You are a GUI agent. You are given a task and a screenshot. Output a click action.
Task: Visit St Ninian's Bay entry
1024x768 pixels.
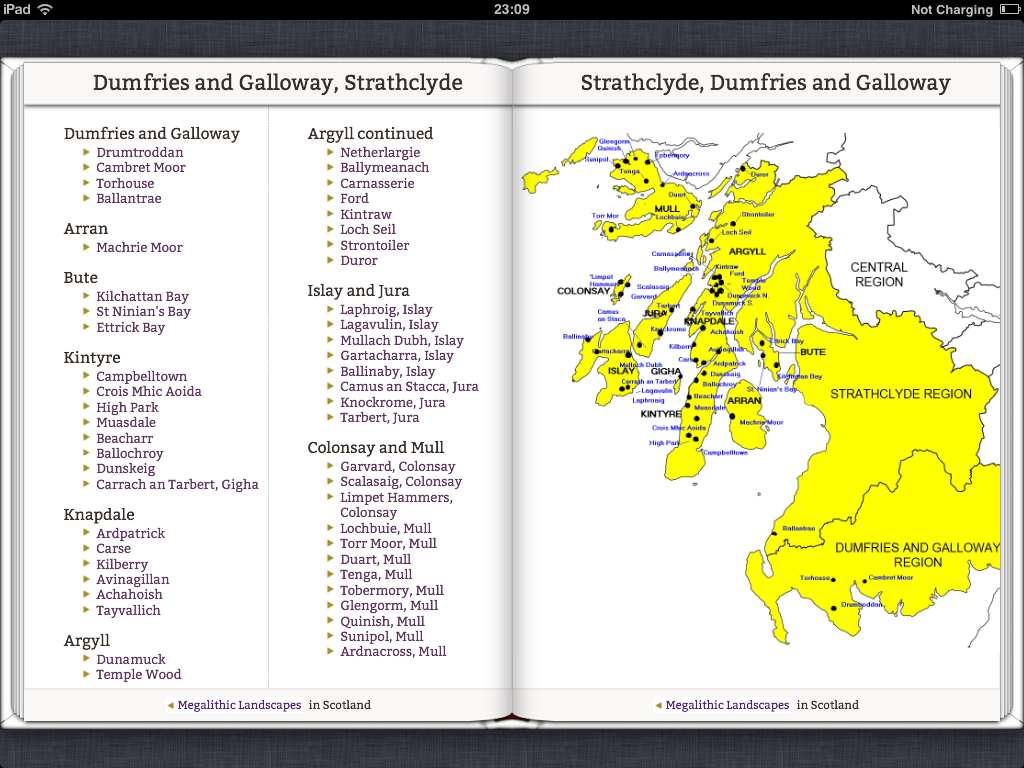pos(144,312)
